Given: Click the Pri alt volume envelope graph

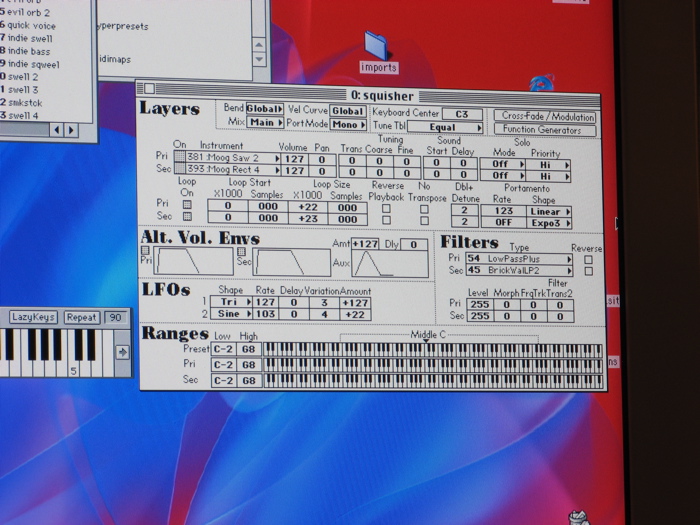Looking at the screenshot, I should tap(191, 262).
